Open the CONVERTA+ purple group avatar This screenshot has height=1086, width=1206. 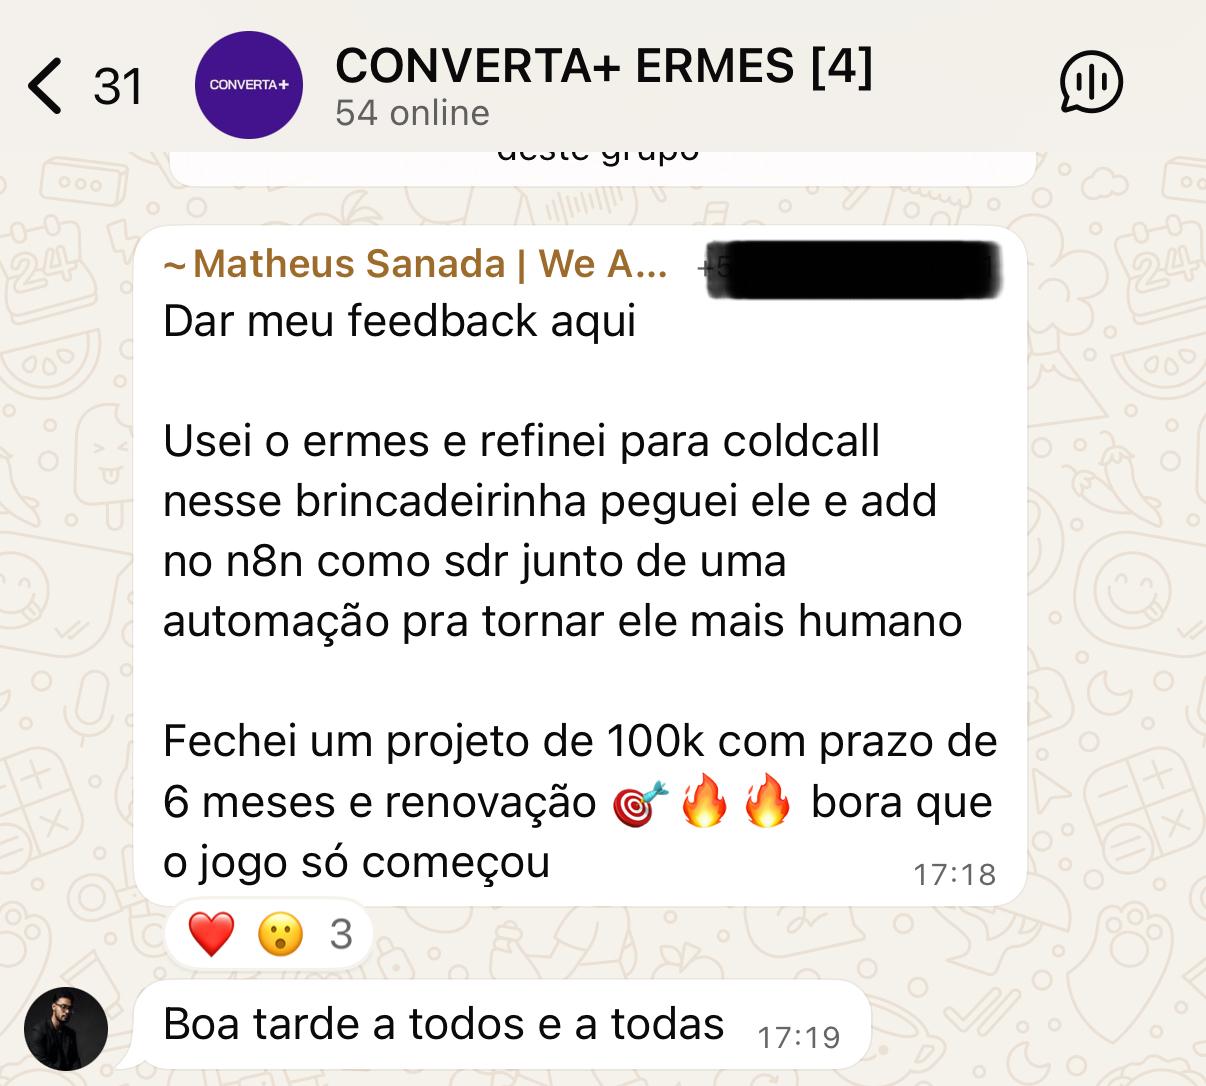pyautogui.click(x=249, y=85)
